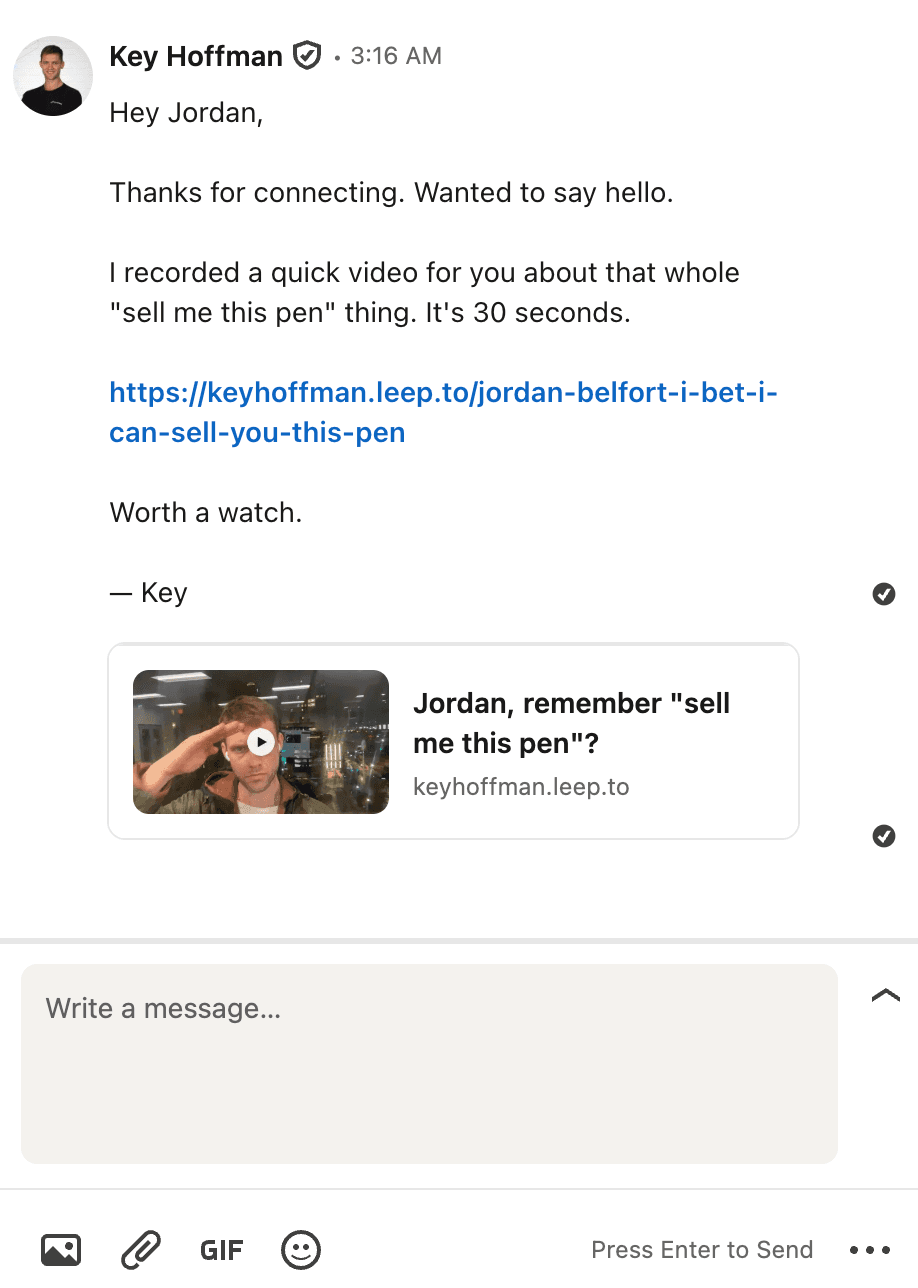Open the image attachment picker
The image size is (918, 1288).
[x=61, y=1249]
